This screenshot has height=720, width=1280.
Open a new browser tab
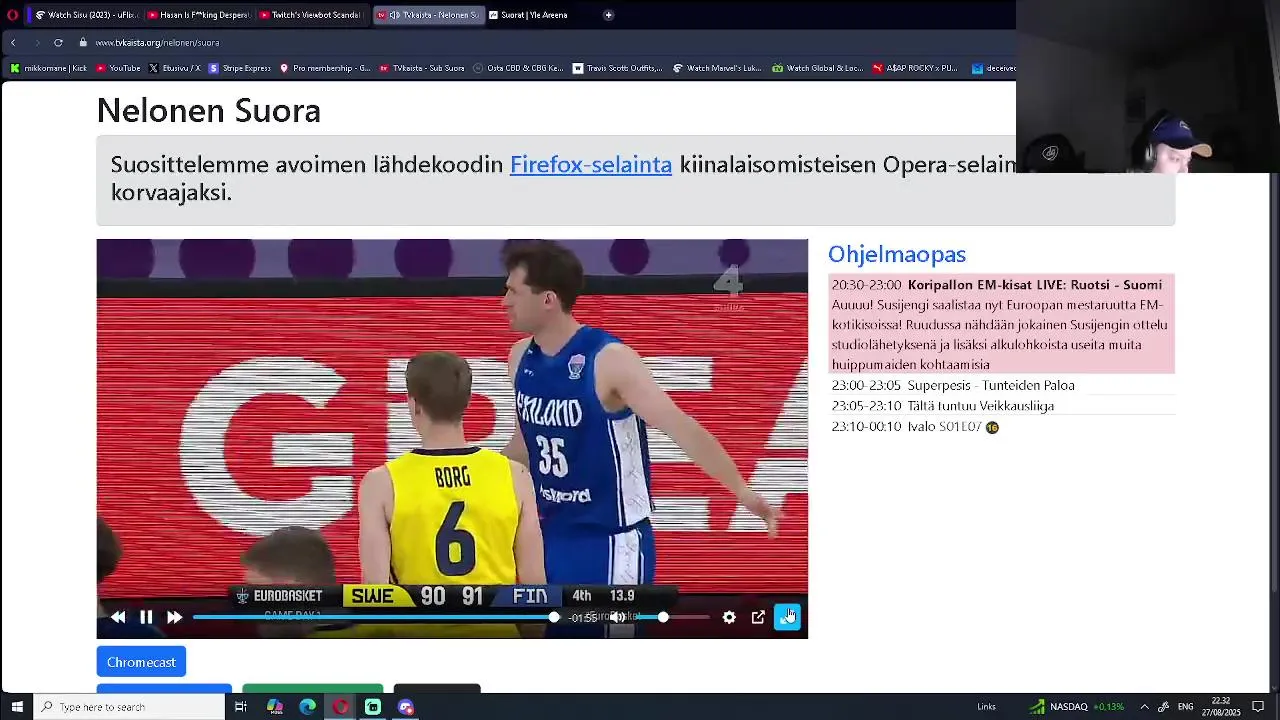tap(608, 15)
